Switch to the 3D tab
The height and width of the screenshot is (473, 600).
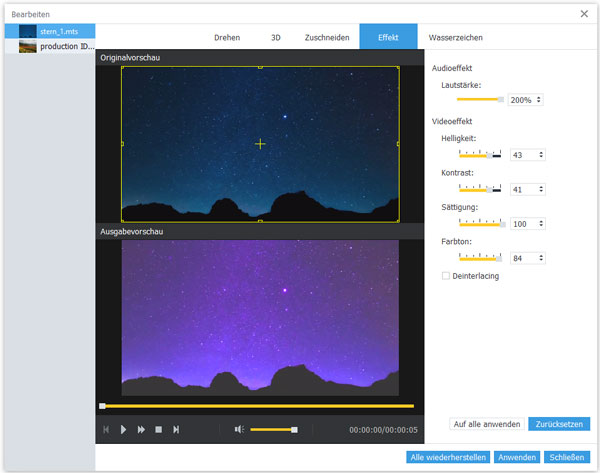tap(276, 38)
